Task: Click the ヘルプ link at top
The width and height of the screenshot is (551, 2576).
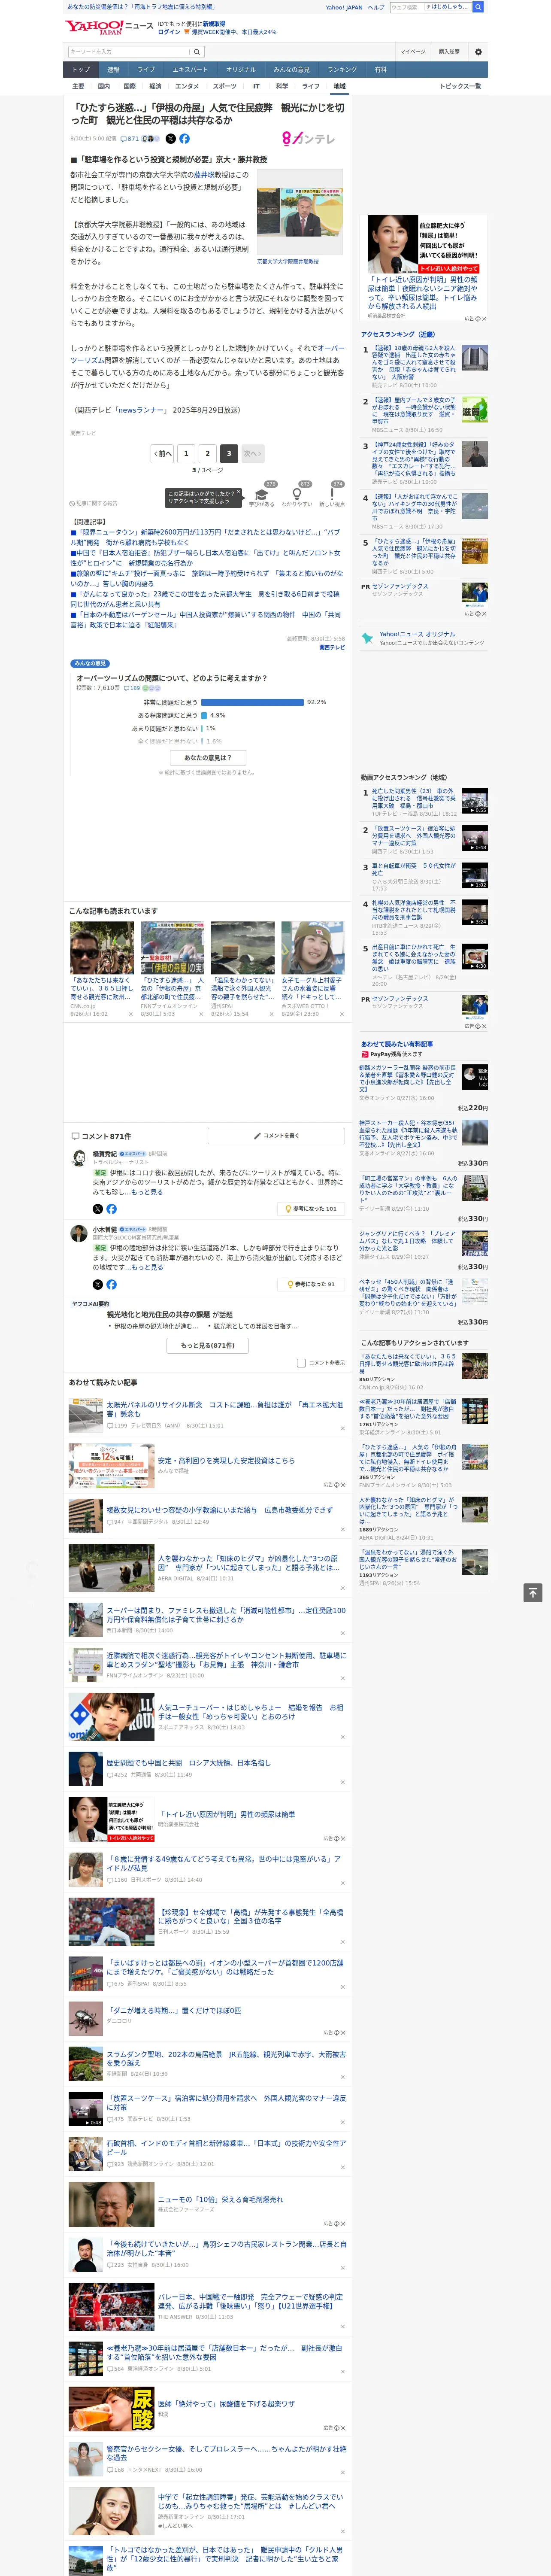Action: [376, 7]
